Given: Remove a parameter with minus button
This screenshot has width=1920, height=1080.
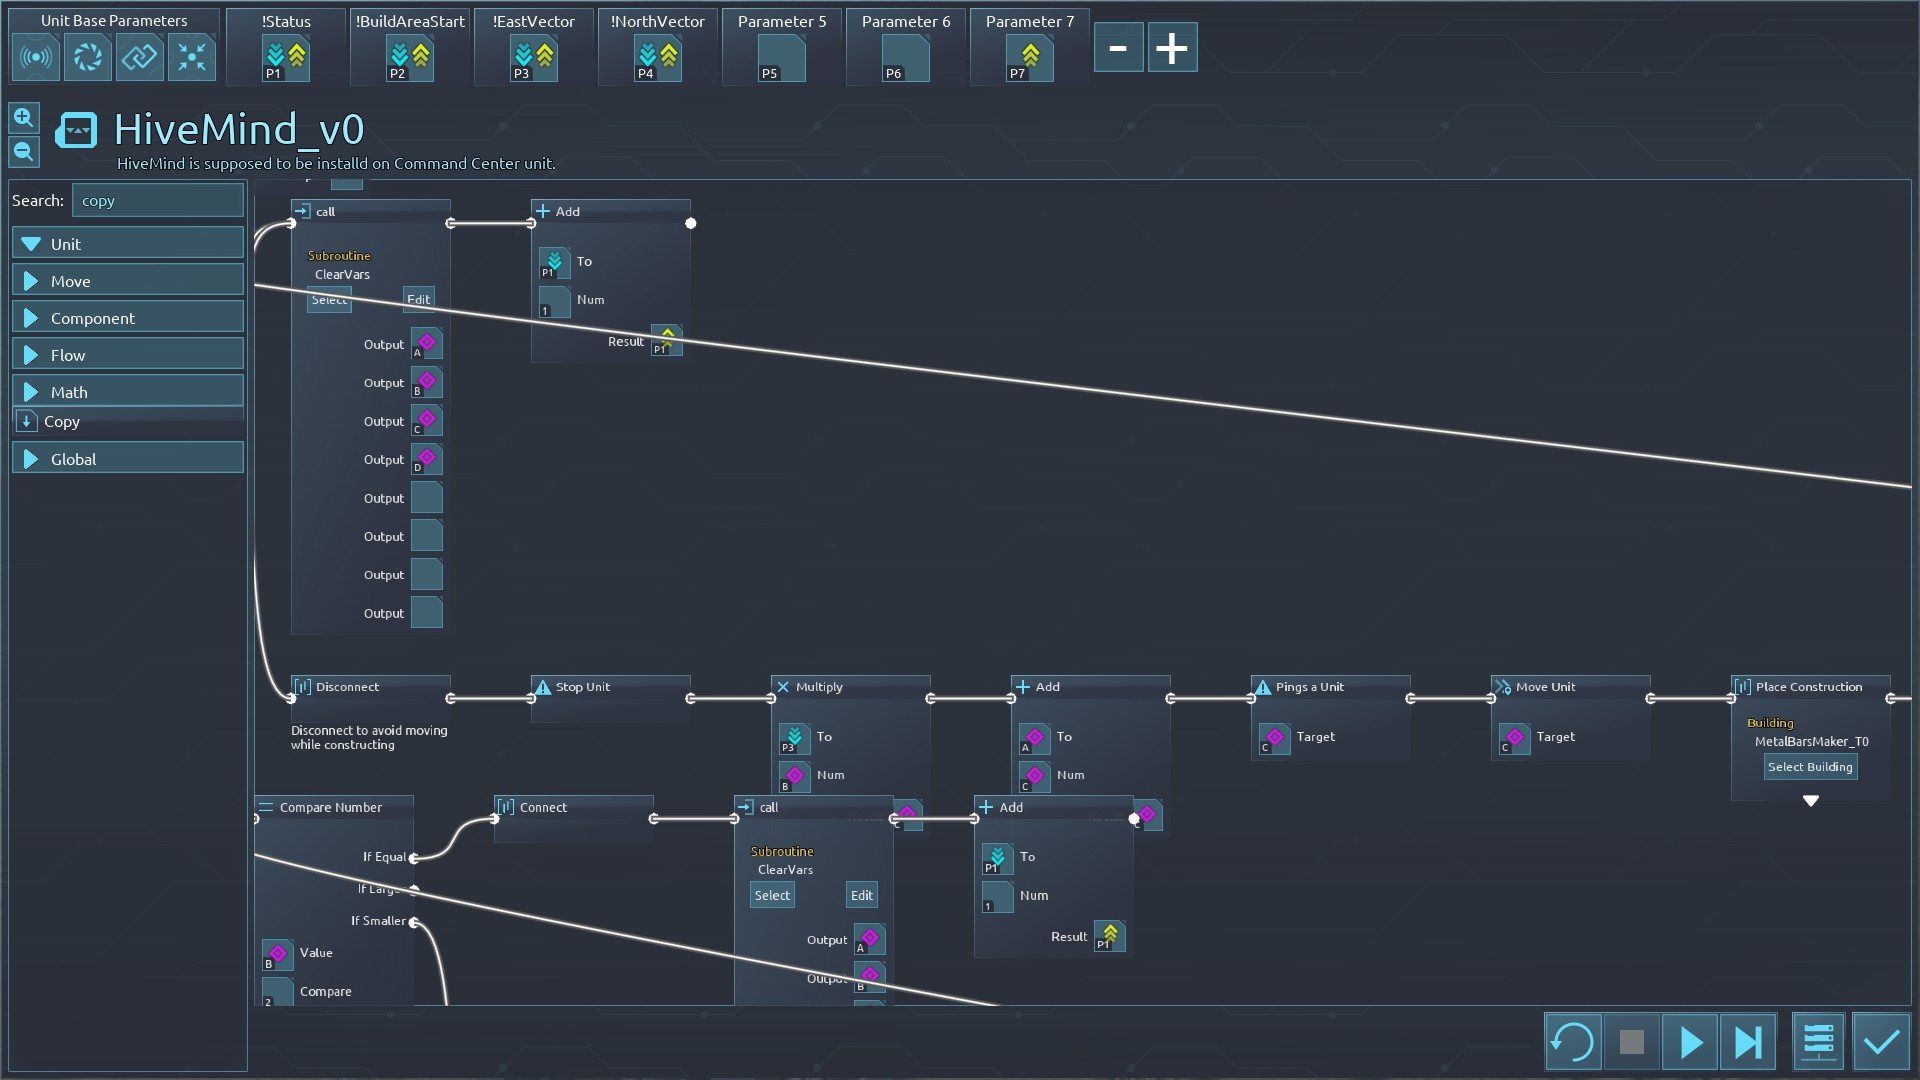Looking at the screenshot, I should (x=1118, y=48).
